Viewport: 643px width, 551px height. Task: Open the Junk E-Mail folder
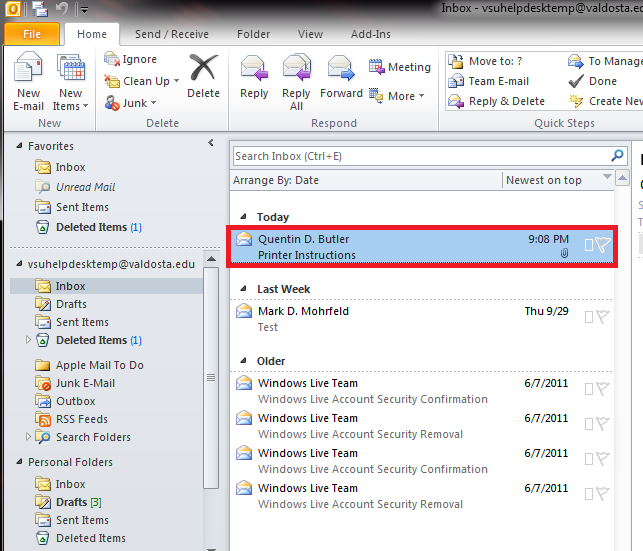[x=75, y=383]
